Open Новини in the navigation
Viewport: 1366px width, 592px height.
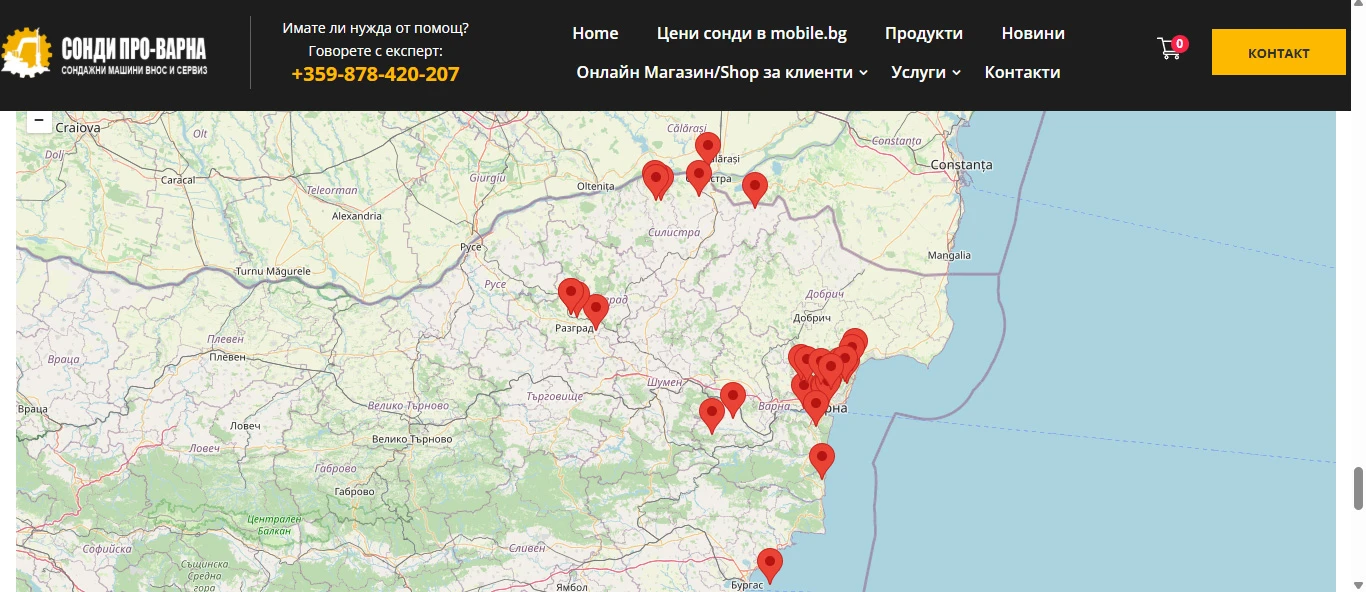tap(1032, 33)
